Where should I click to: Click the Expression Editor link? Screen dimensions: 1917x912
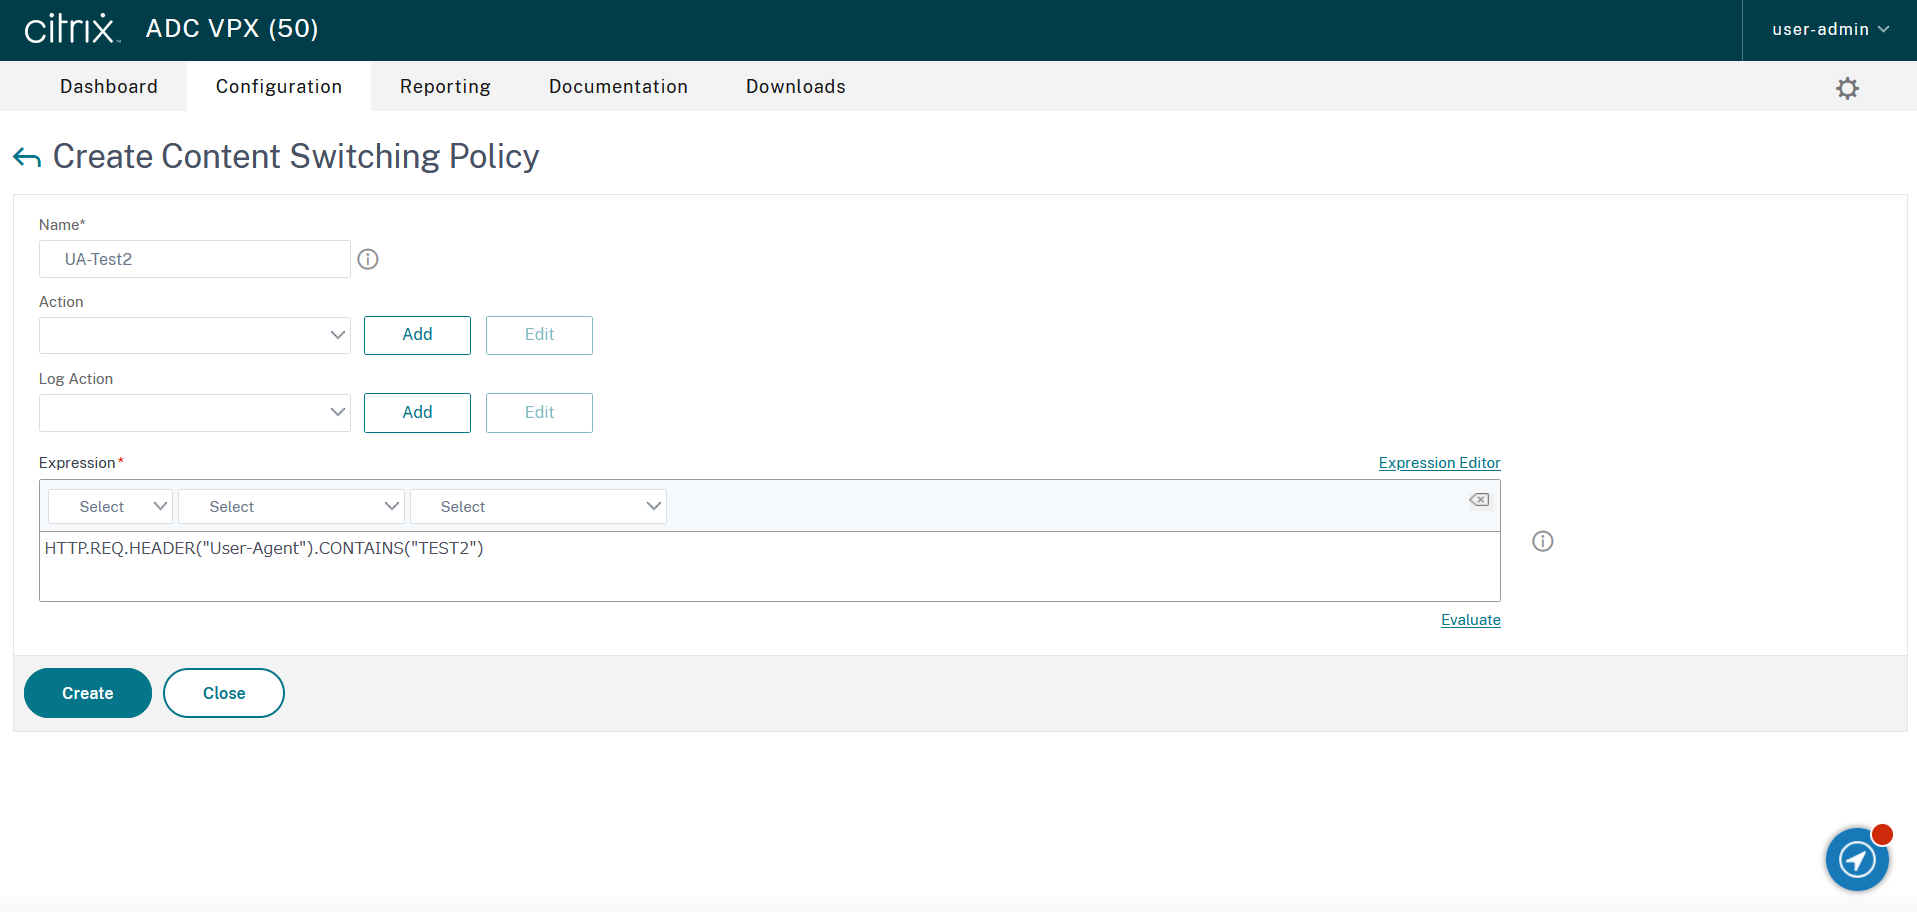pos(1438,463)
